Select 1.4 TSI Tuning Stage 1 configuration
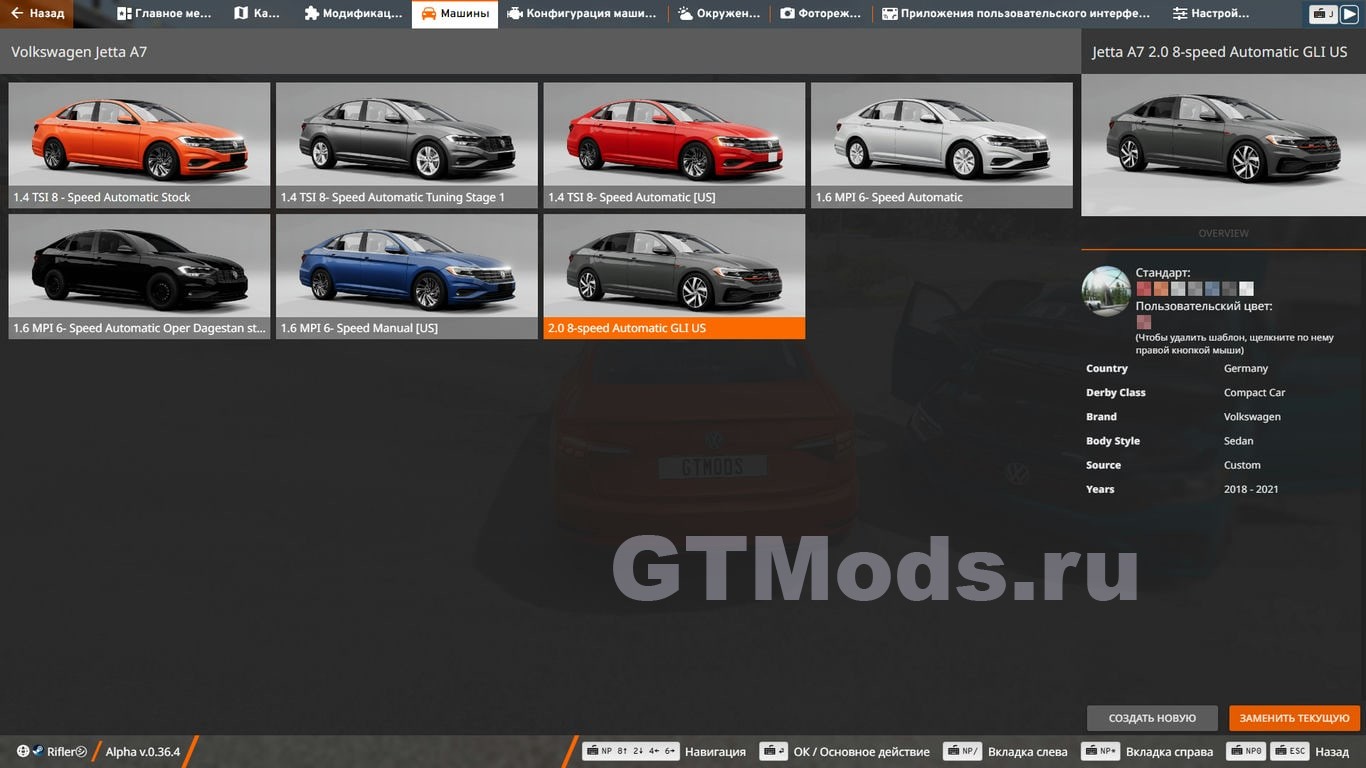Viewport: 1366px width, 768px height. pyautogui.click(x=407, y=145)
